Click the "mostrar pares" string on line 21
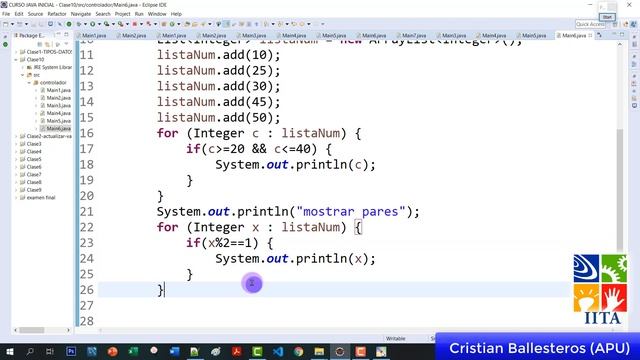The image size is (640, 360). 351,211
